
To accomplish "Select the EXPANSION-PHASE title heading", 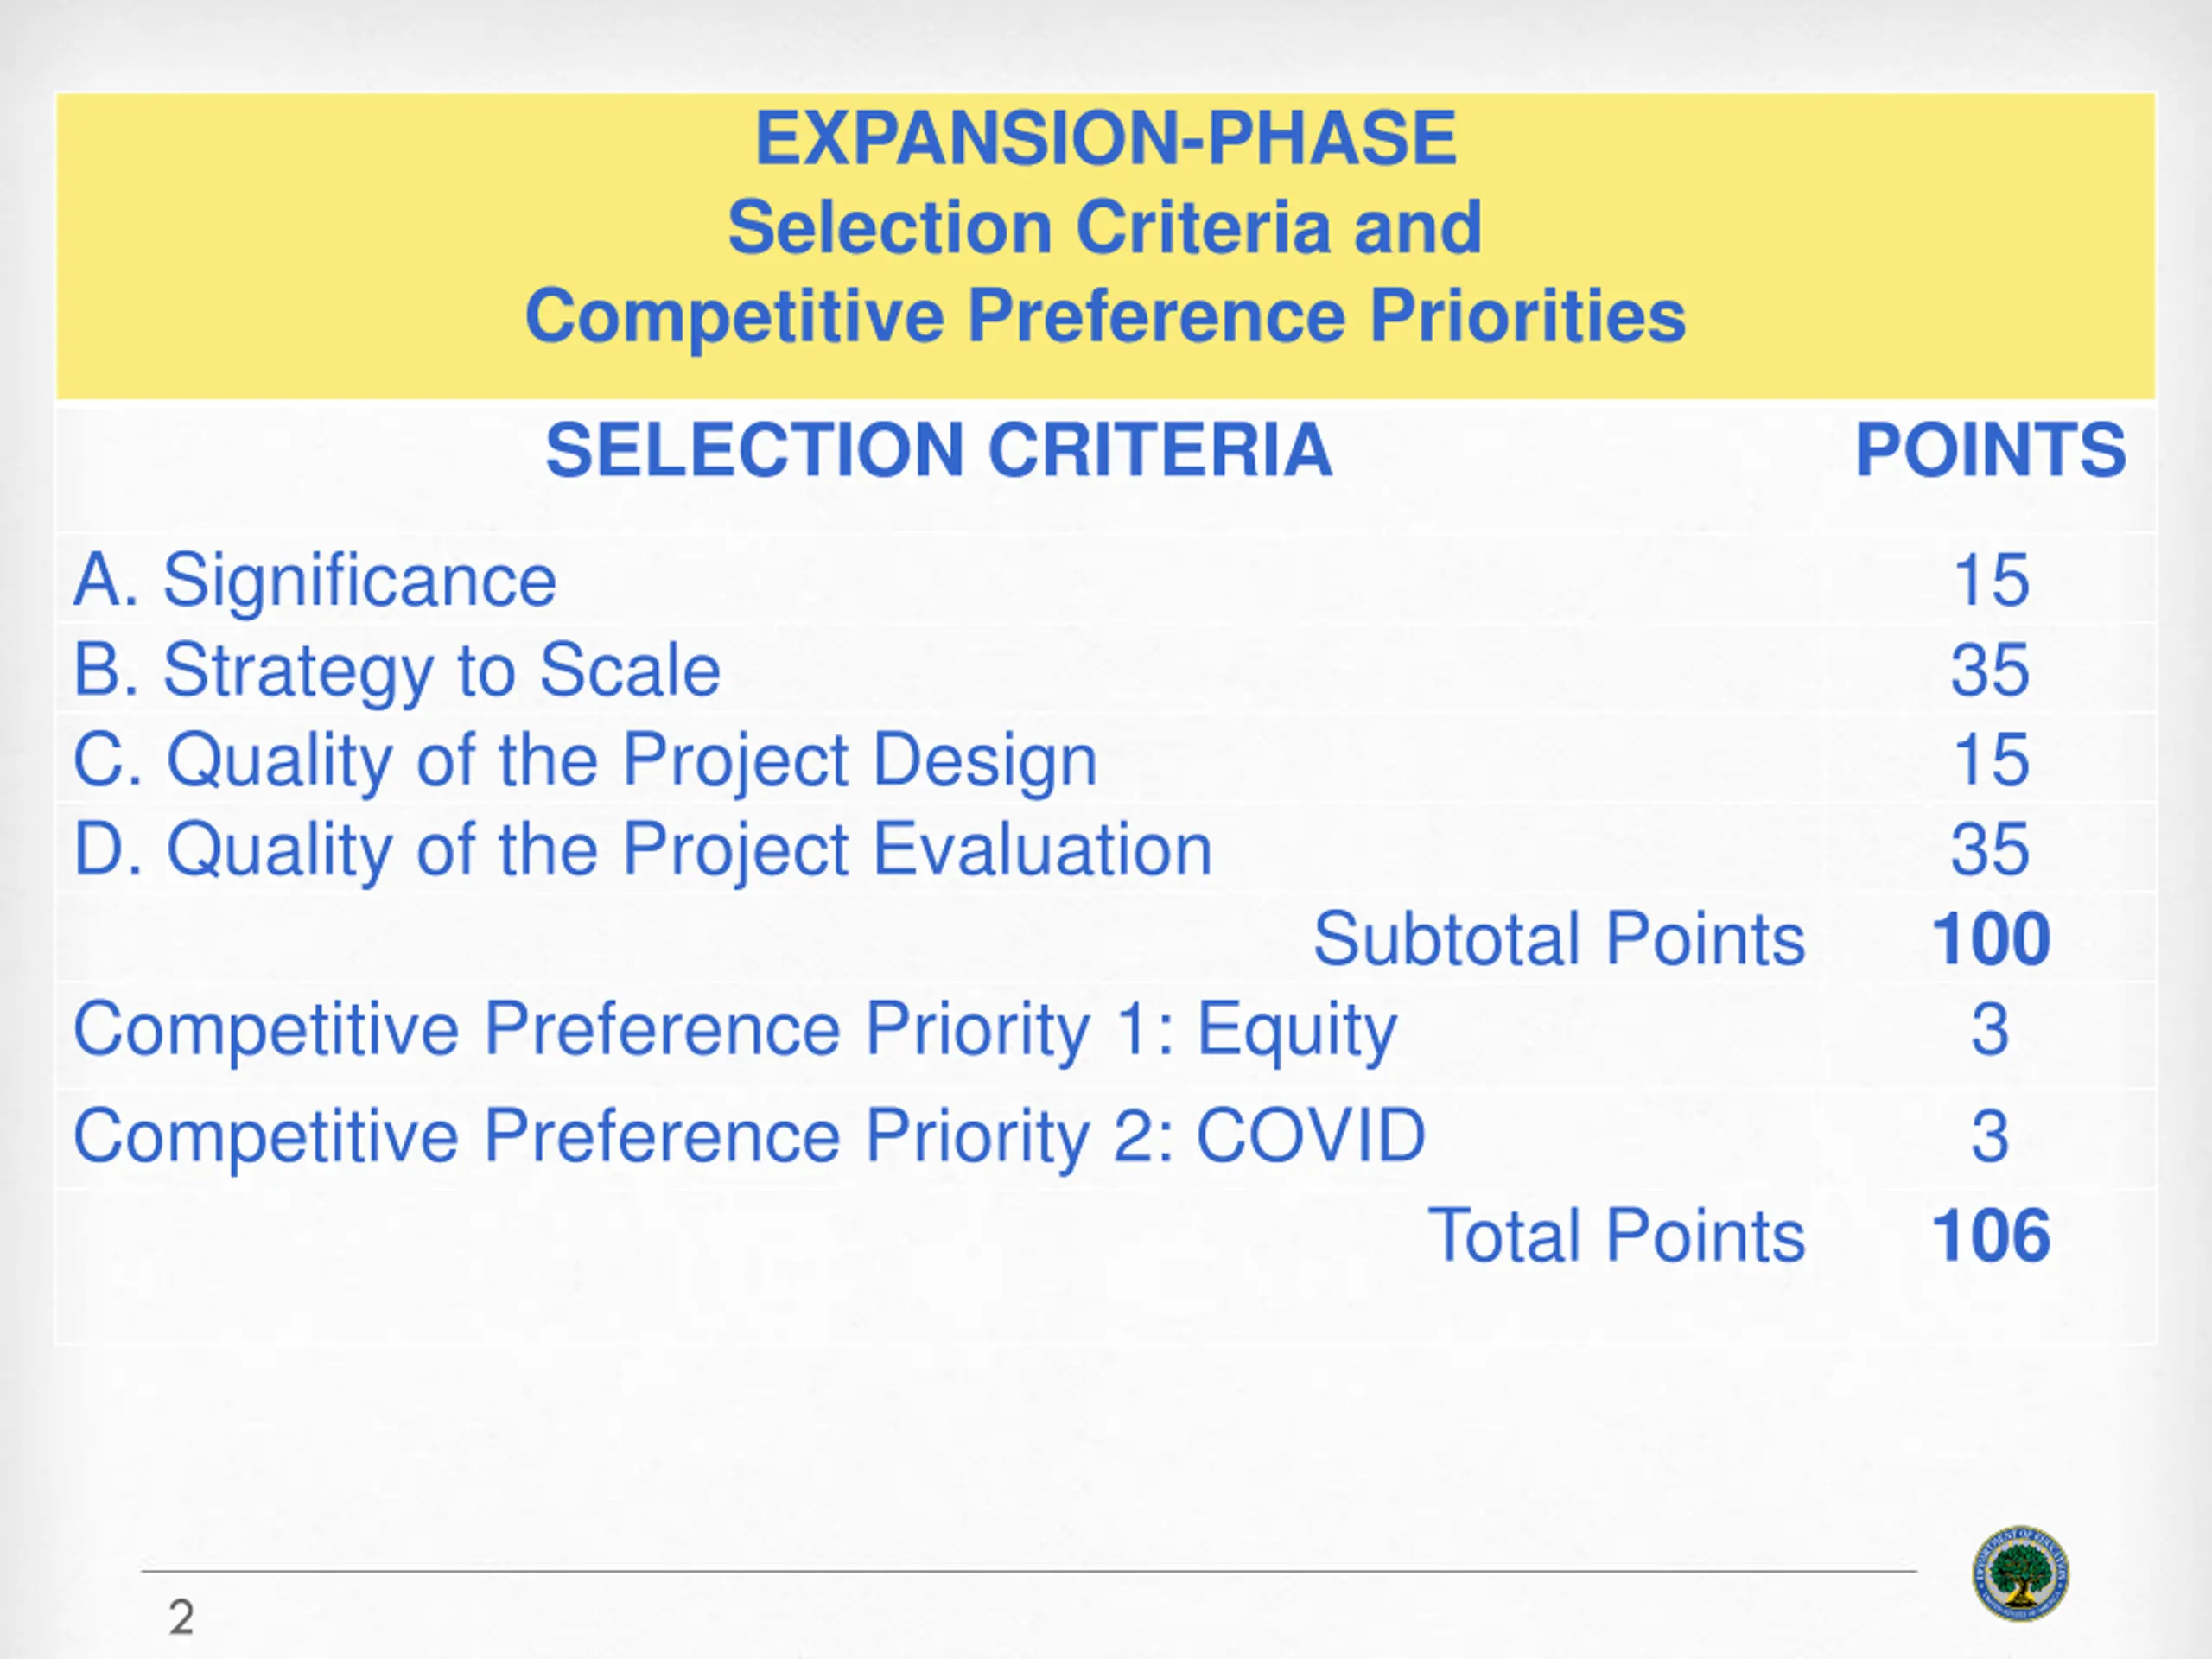I will [1105, 138].
